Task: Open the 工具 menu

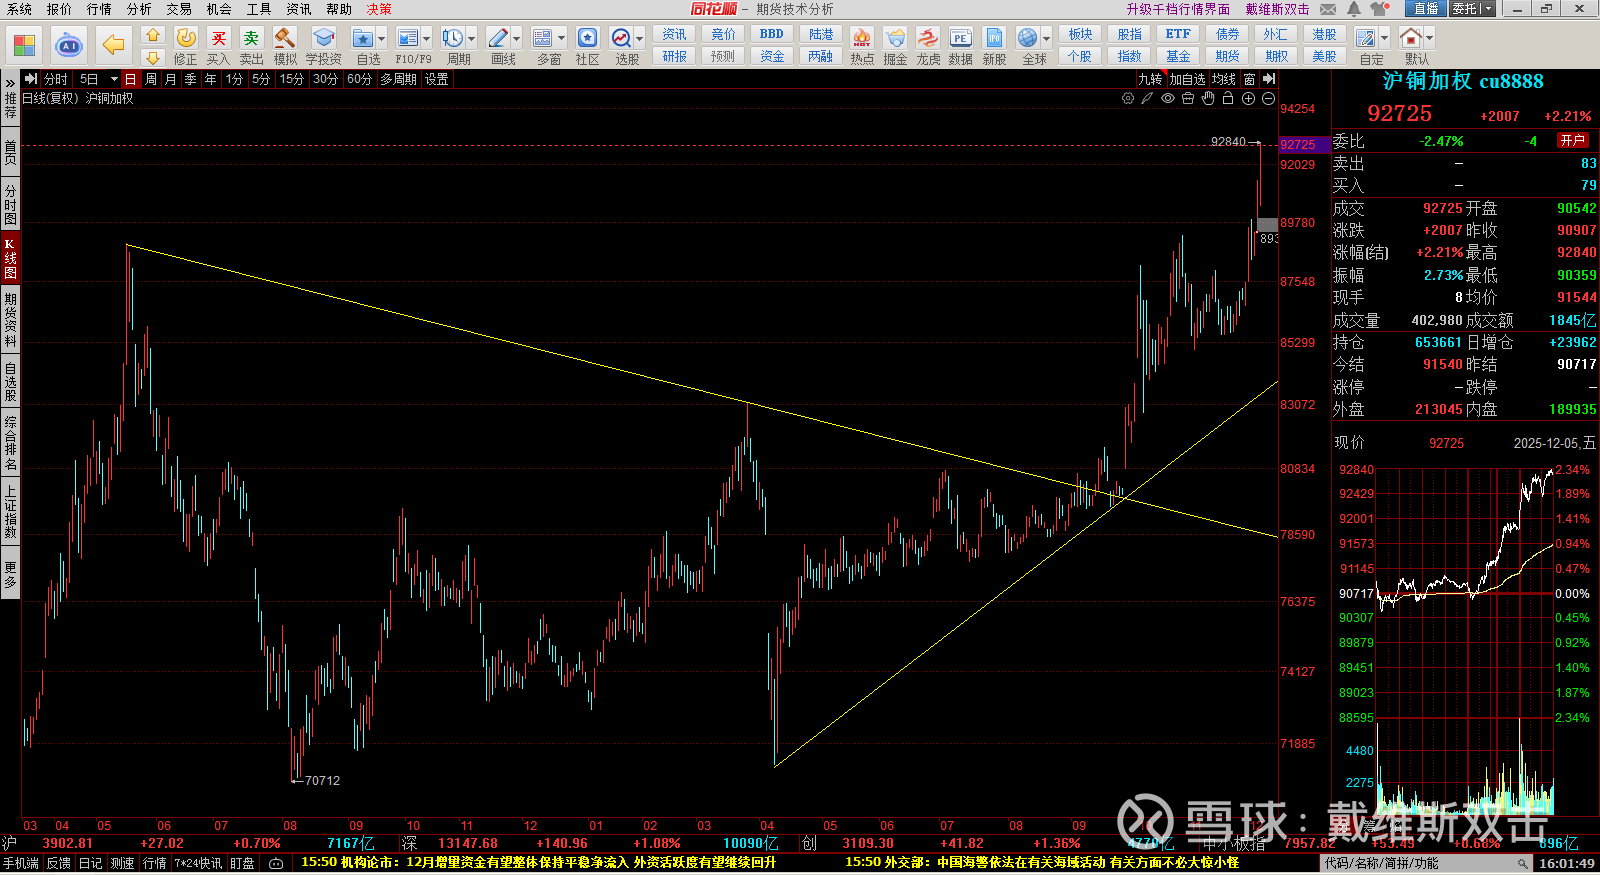Action: pyautogui.click(x=259, y=9)
